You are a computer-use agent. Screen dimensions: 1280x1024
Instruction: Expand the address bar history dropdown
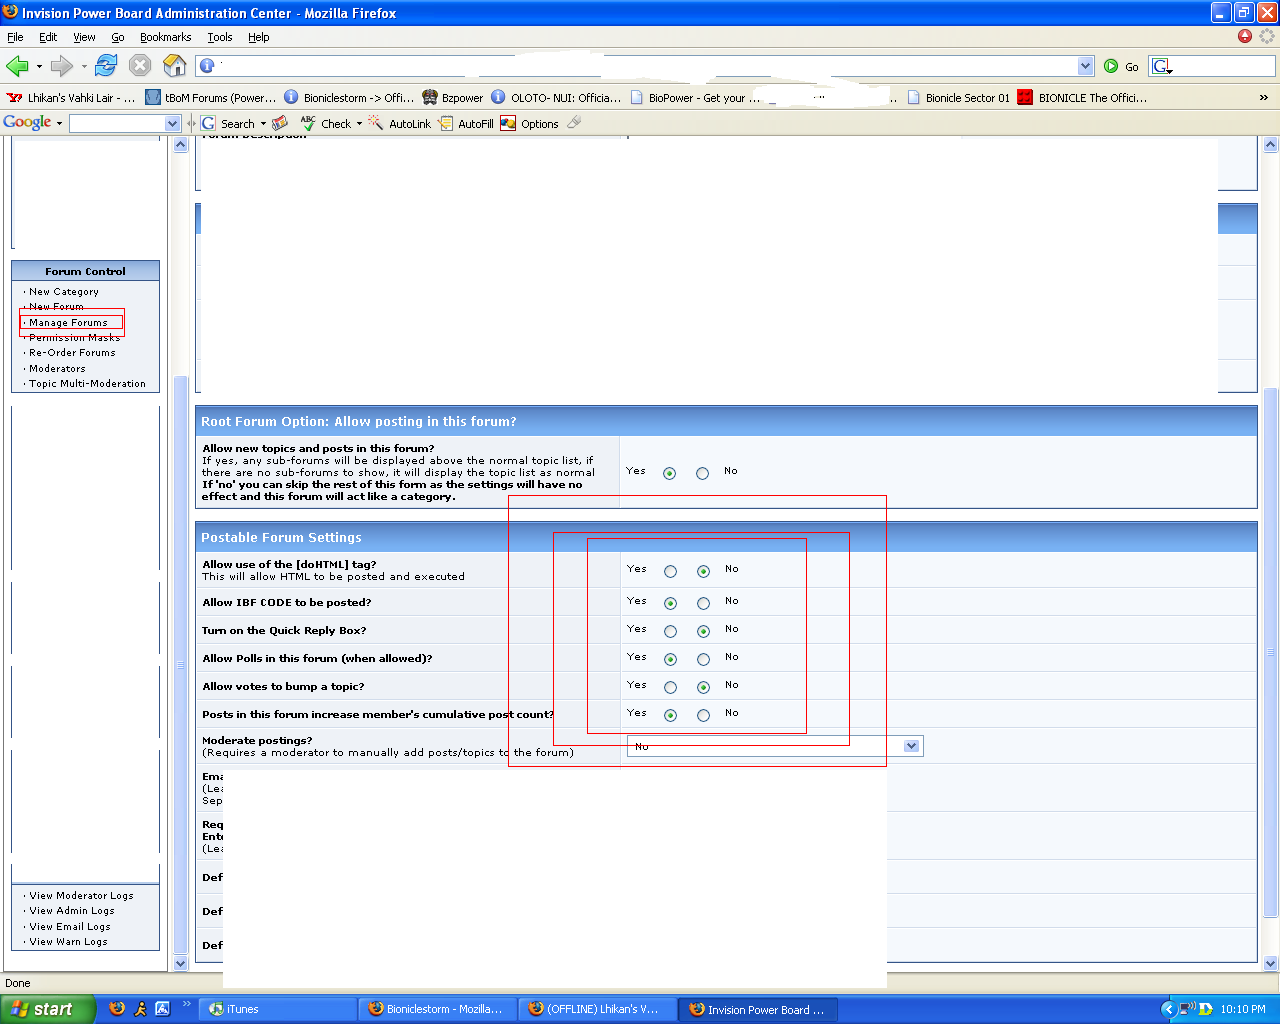coord(1086,66)
